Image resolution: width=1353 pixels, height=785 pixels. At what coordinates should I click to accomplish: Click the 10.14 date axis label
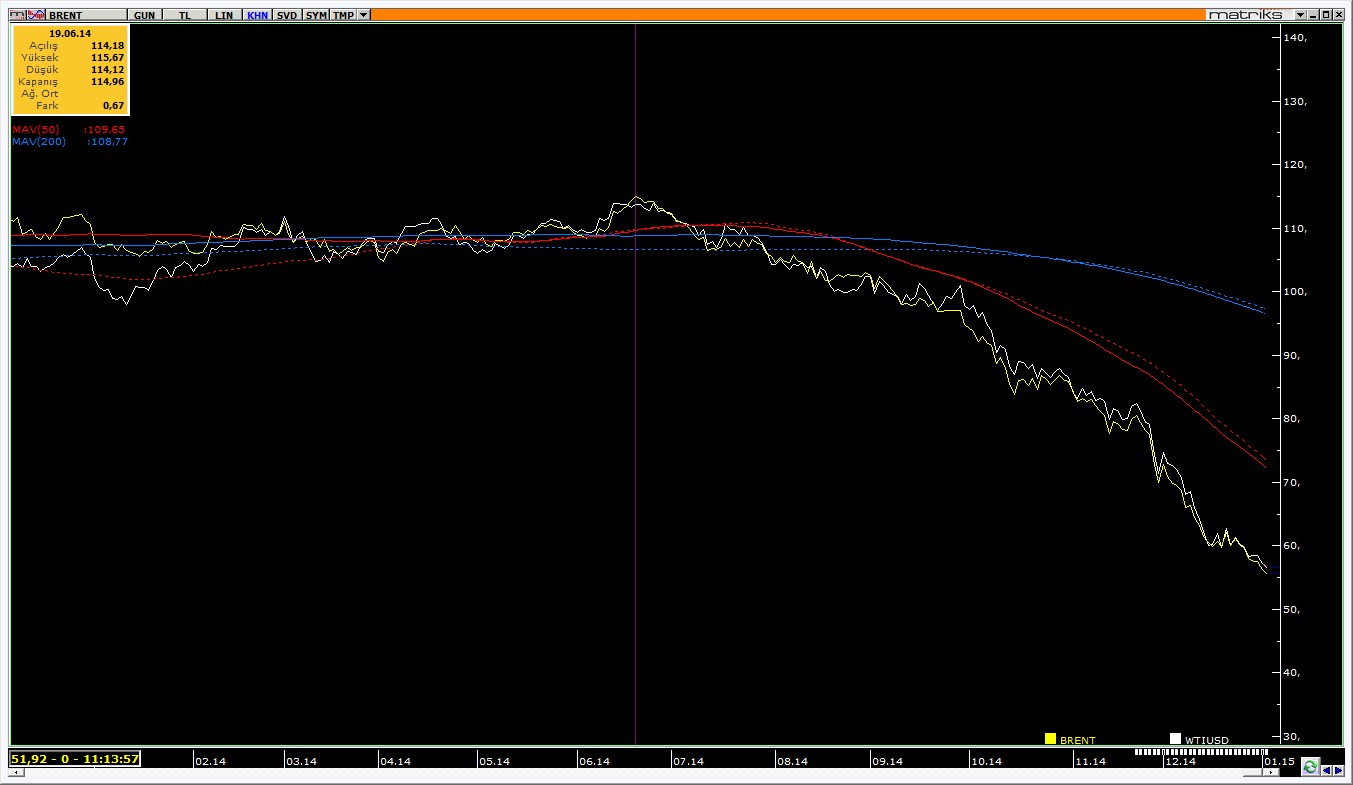pos(986,761)
